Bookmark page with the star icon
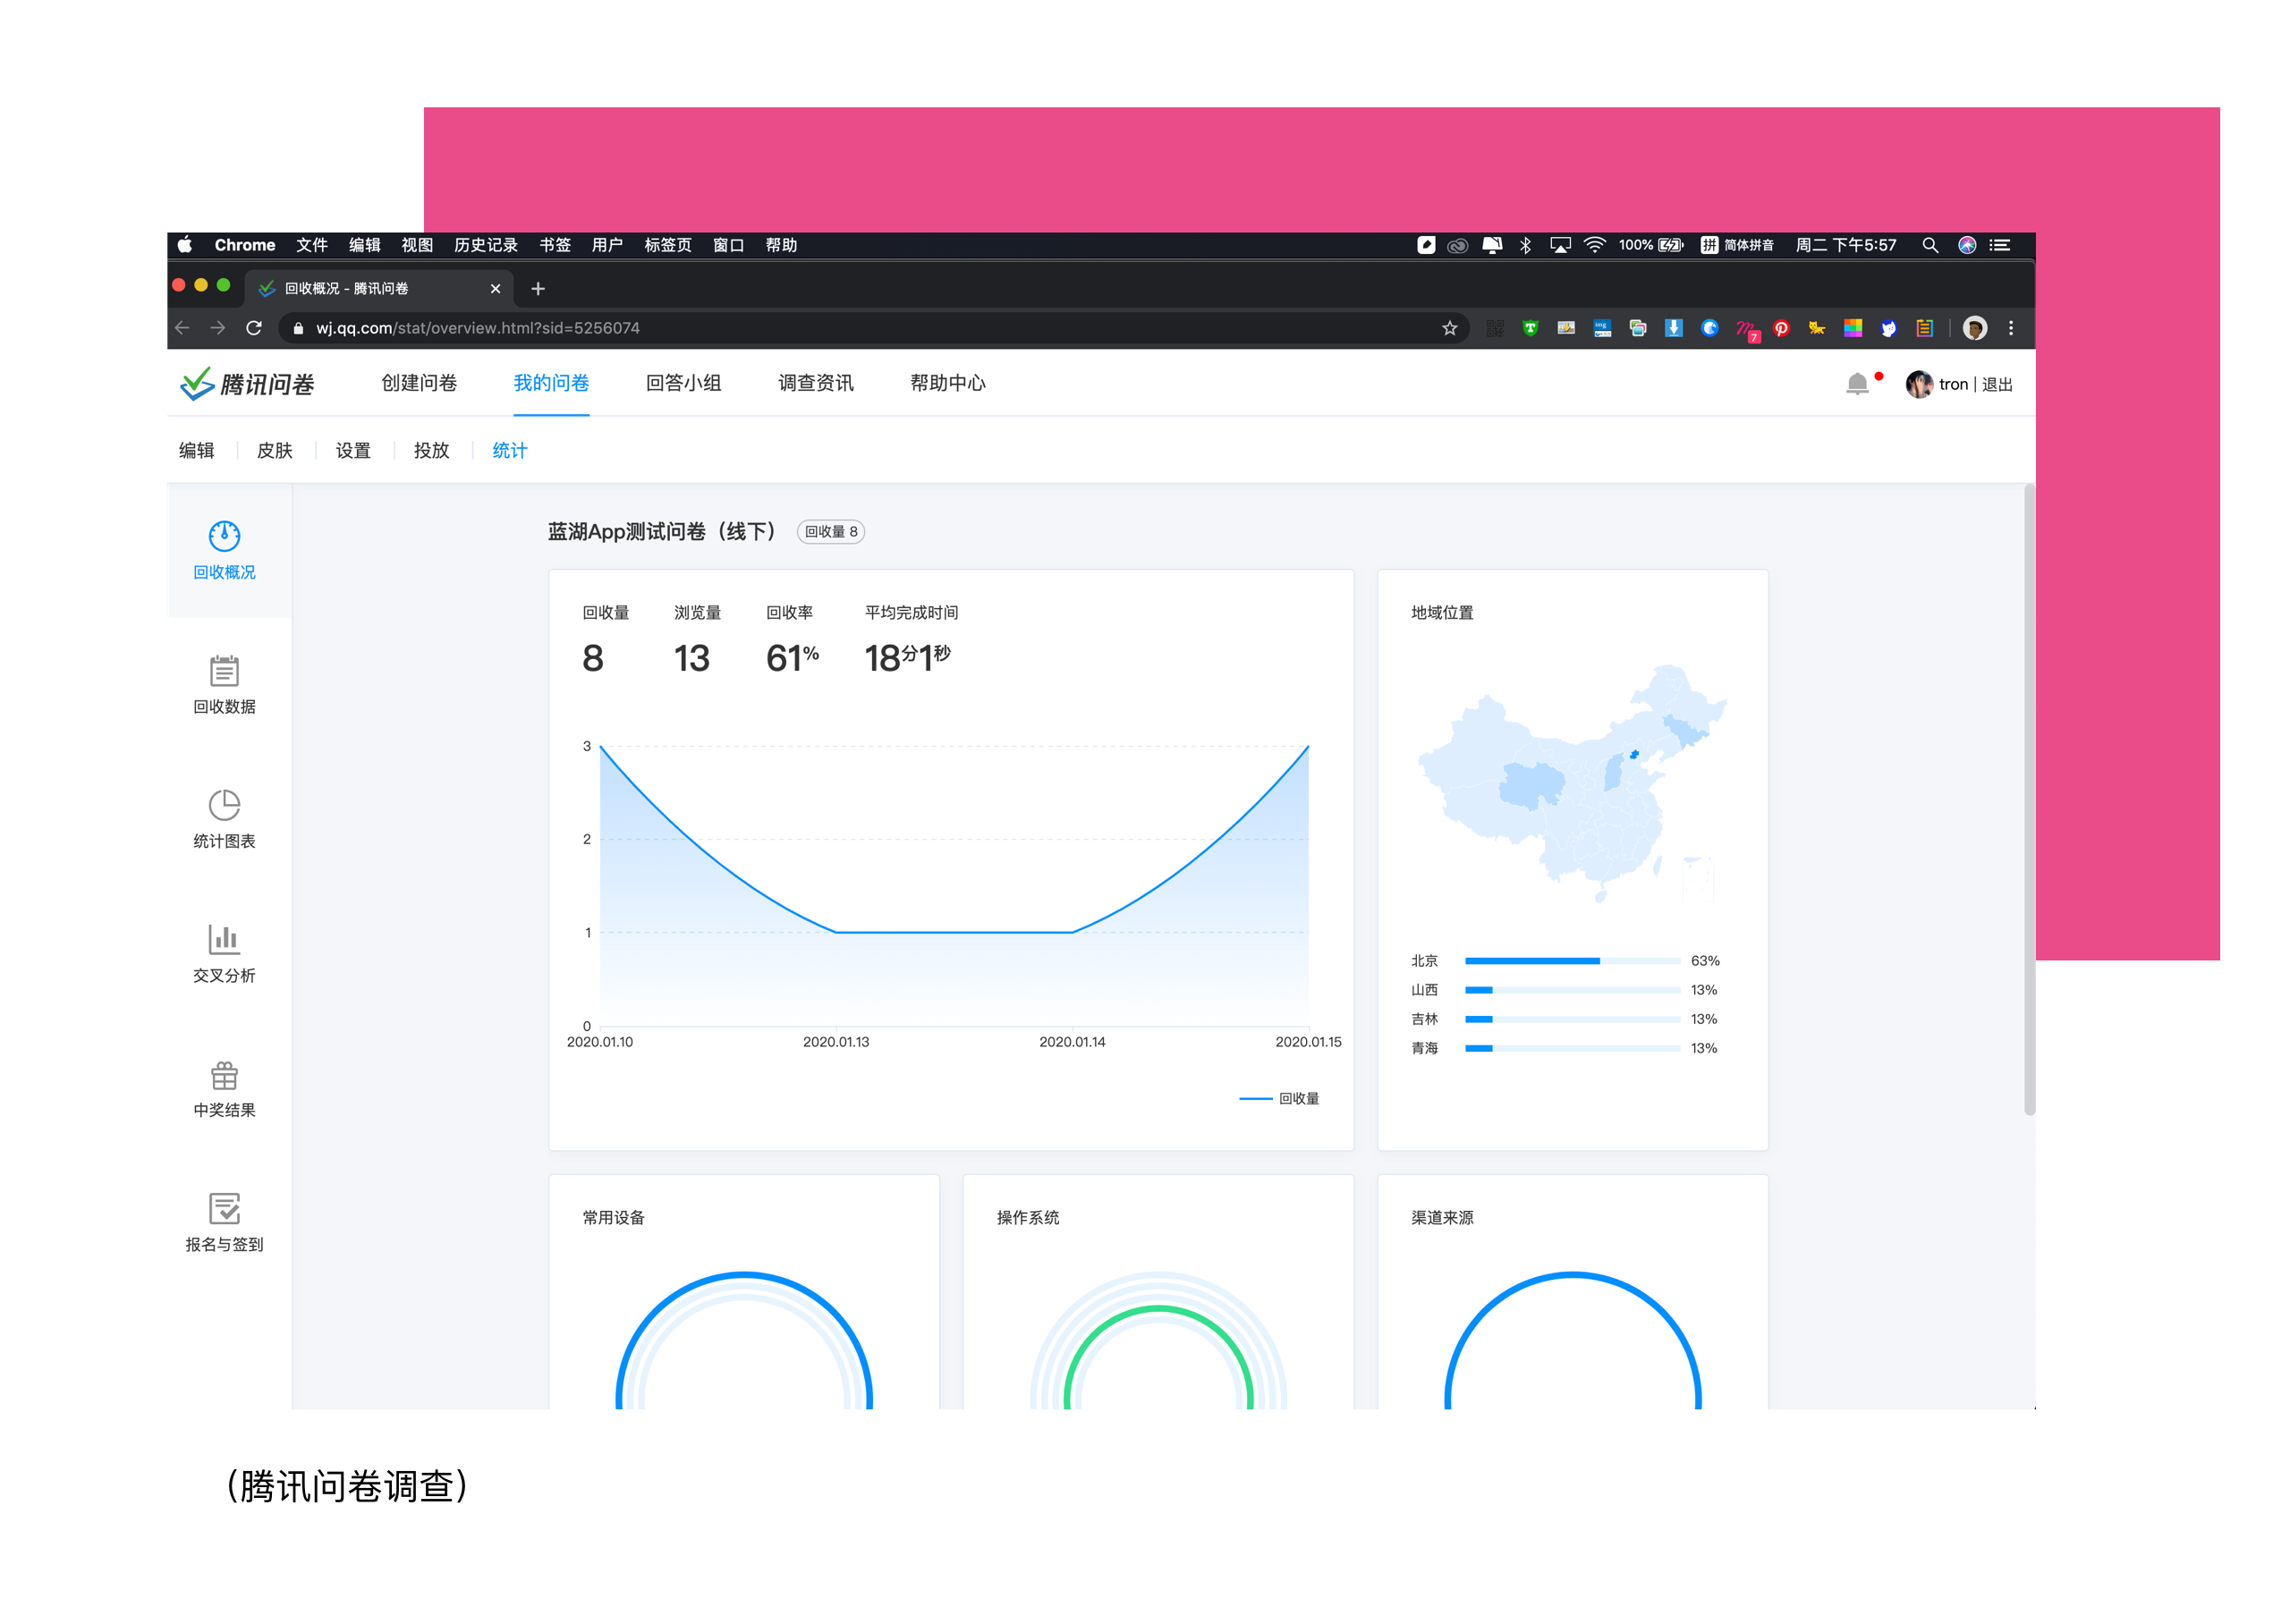 1449,328
